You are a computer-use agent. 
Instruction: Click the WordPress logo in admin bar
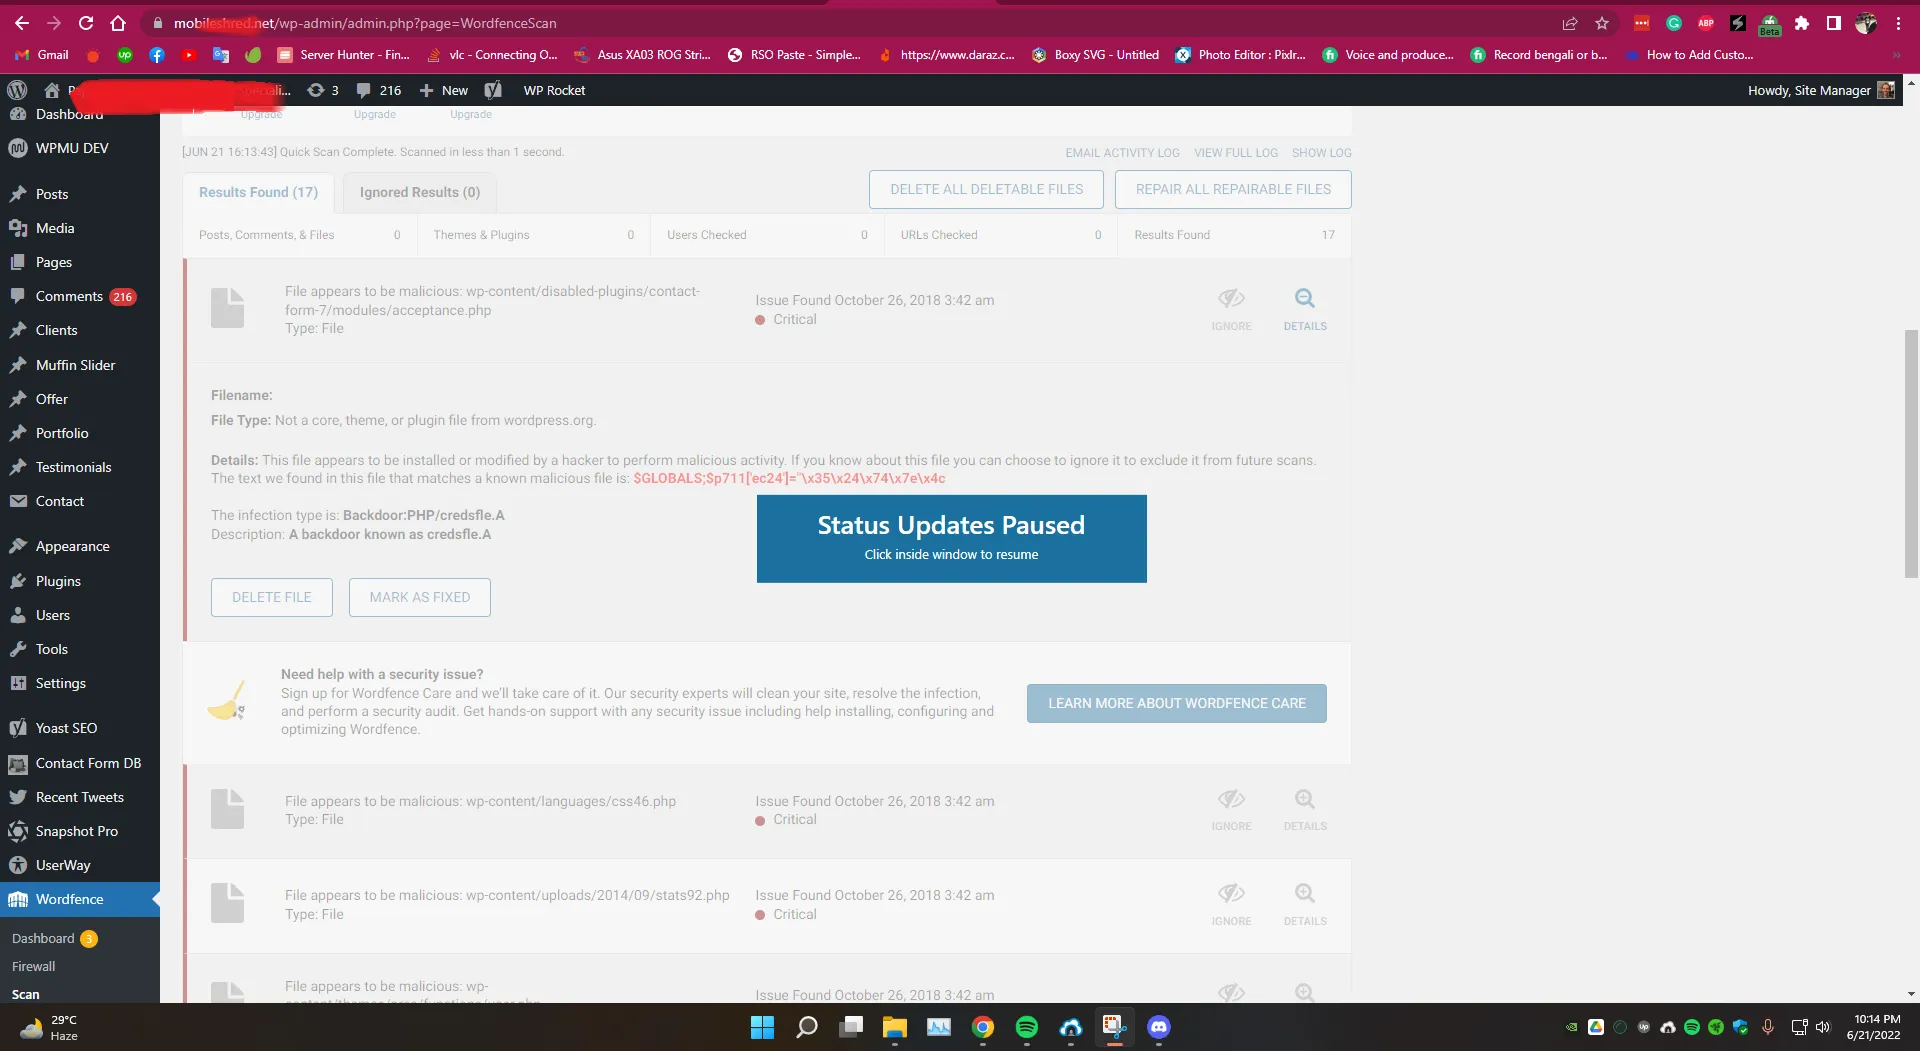[x=17, y=90]
